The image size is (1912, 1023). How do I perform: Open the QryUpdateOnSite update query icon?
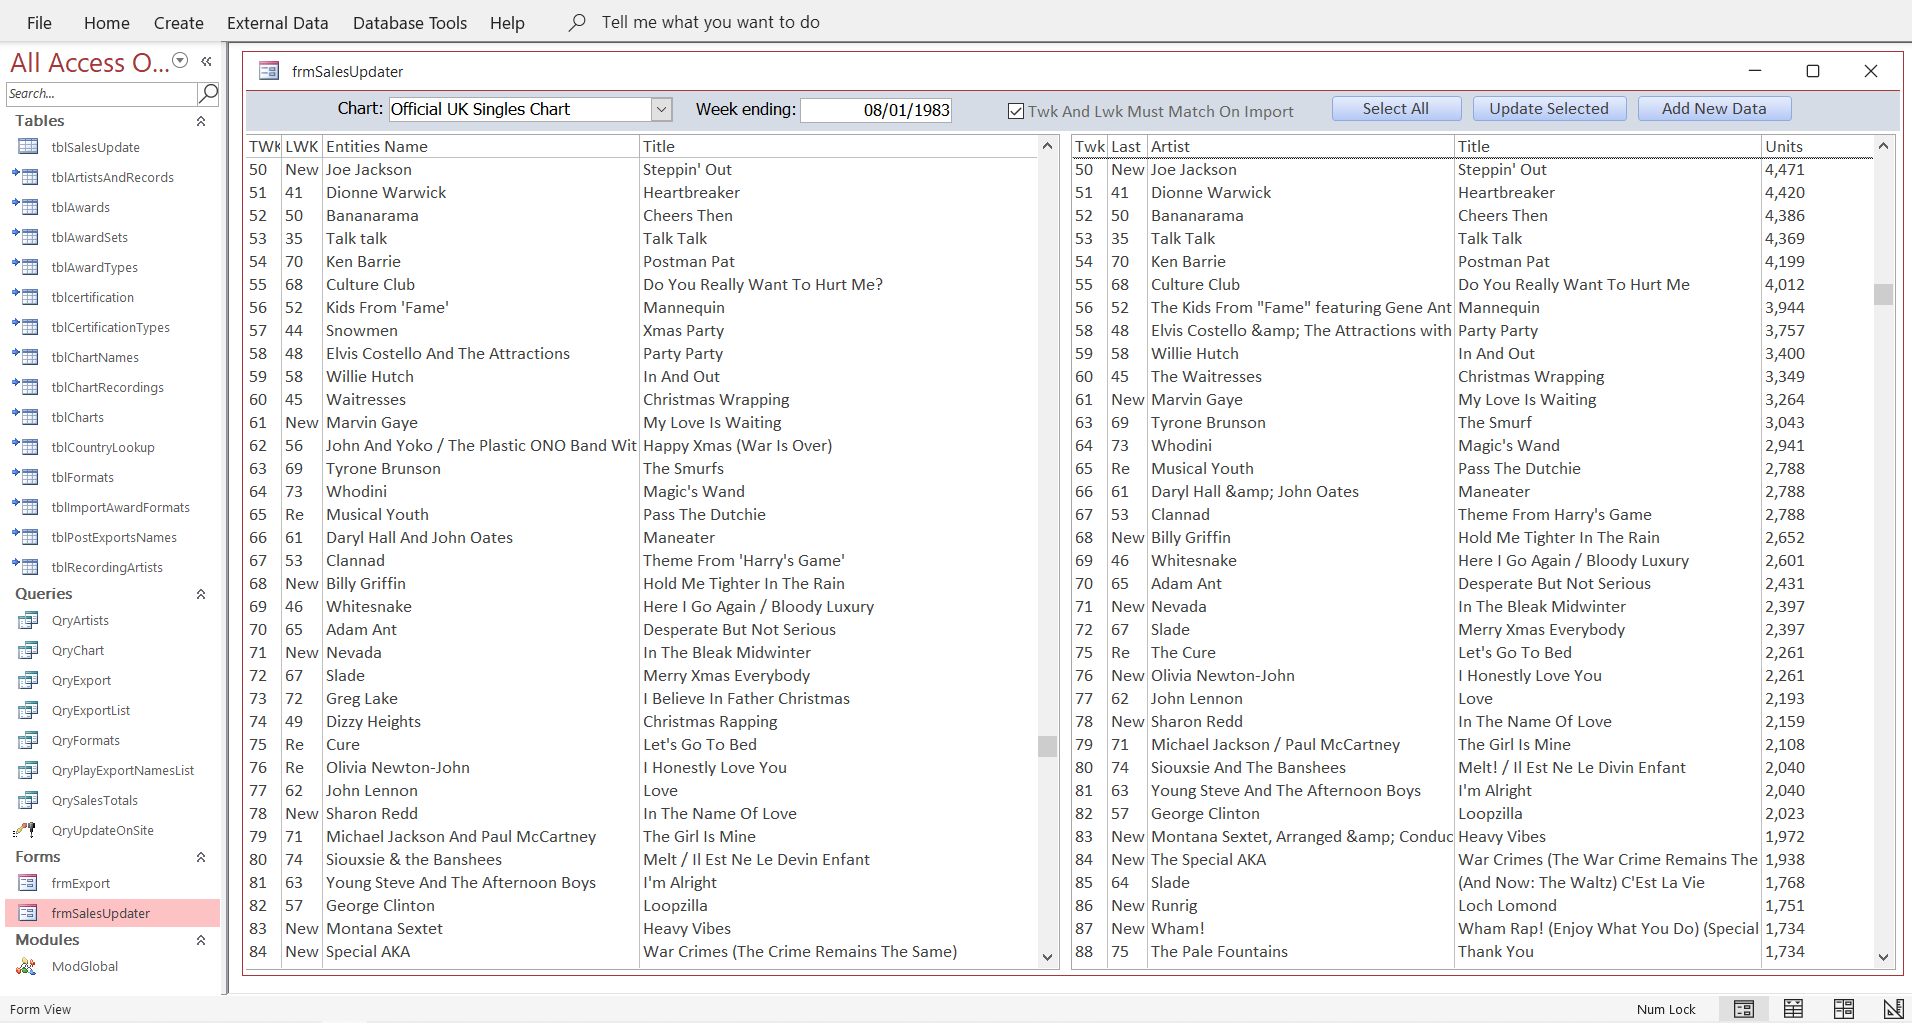pyautogui.click(x=26, y=830)
